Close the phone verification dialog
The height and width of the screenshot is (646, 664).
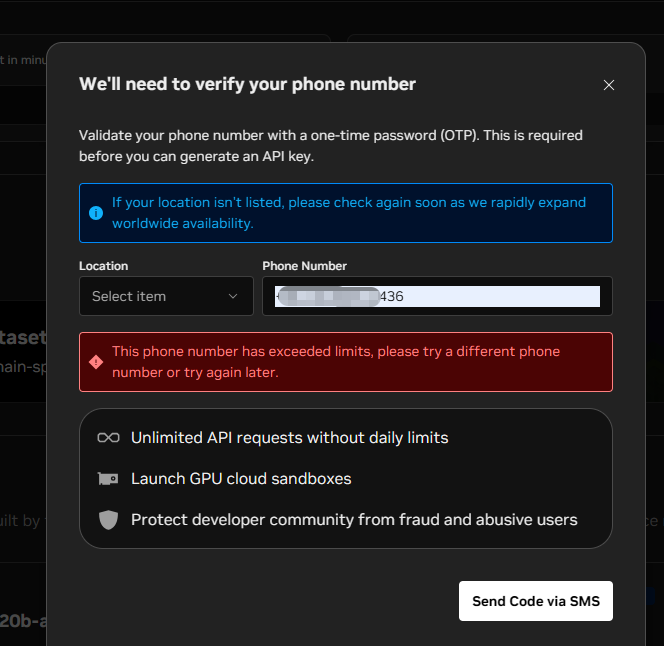pos(608,85)
